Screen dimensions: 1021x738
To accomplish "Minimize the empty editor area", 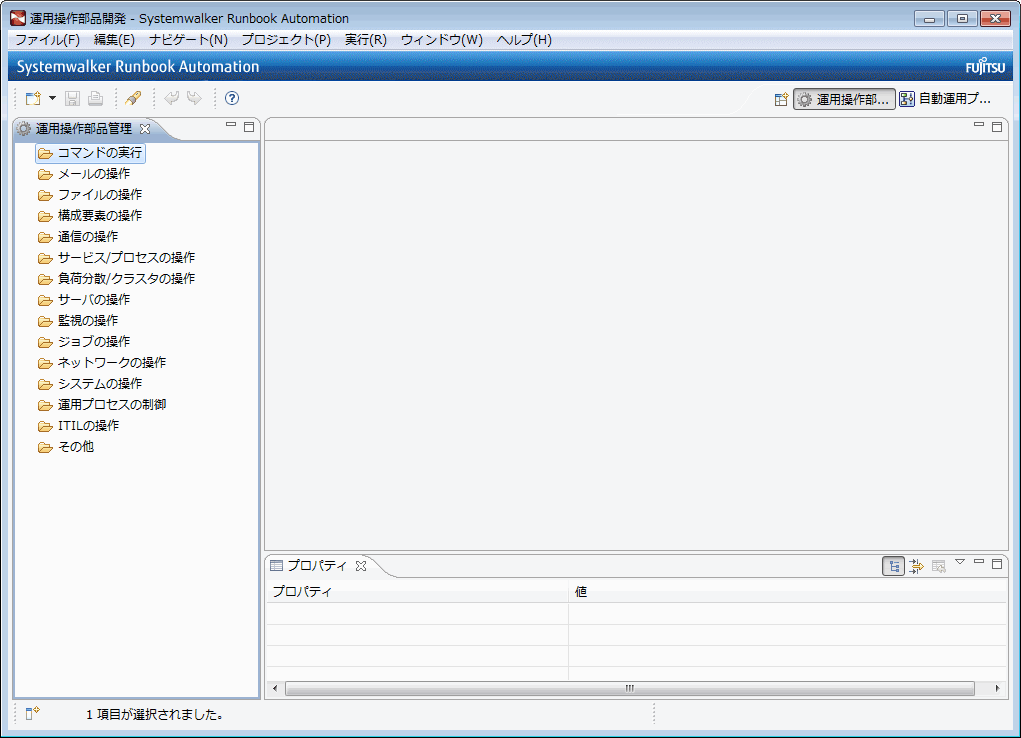I will pos(979,126).
